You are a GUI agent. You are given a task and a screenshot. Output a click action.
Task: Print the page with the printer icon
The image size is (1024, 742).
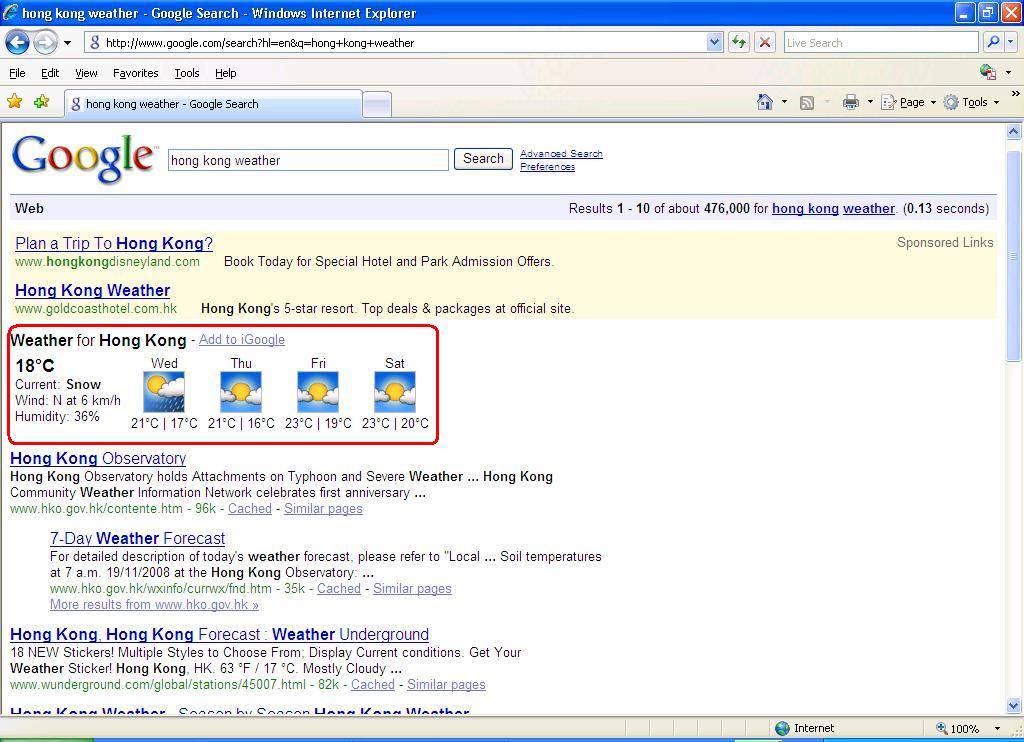click(850, 102)
